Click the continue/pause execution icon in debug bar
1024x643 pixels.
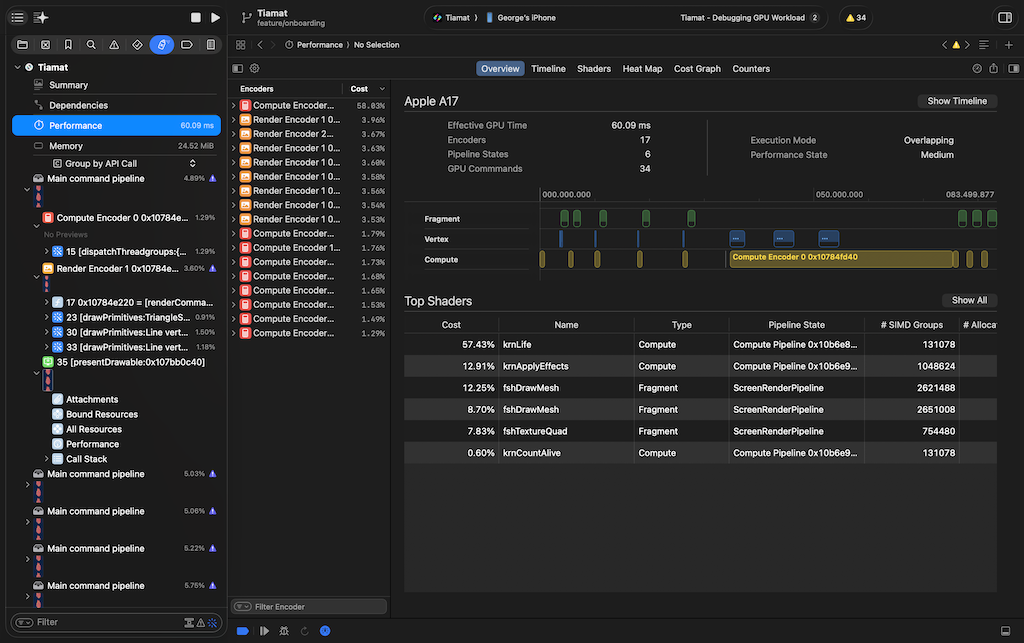[x=264, y=631]
